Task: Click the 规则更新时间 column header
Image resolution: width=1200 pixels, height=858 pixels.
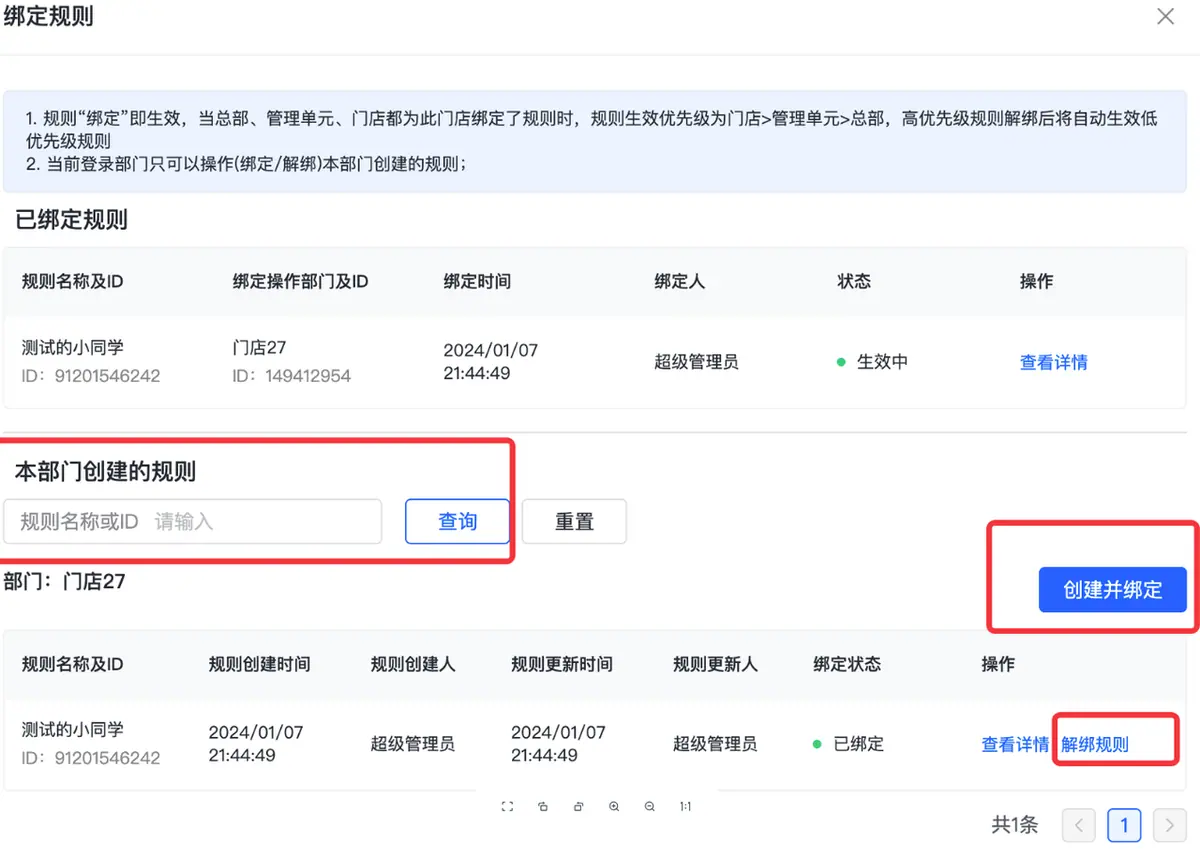Action: [562, 664]
